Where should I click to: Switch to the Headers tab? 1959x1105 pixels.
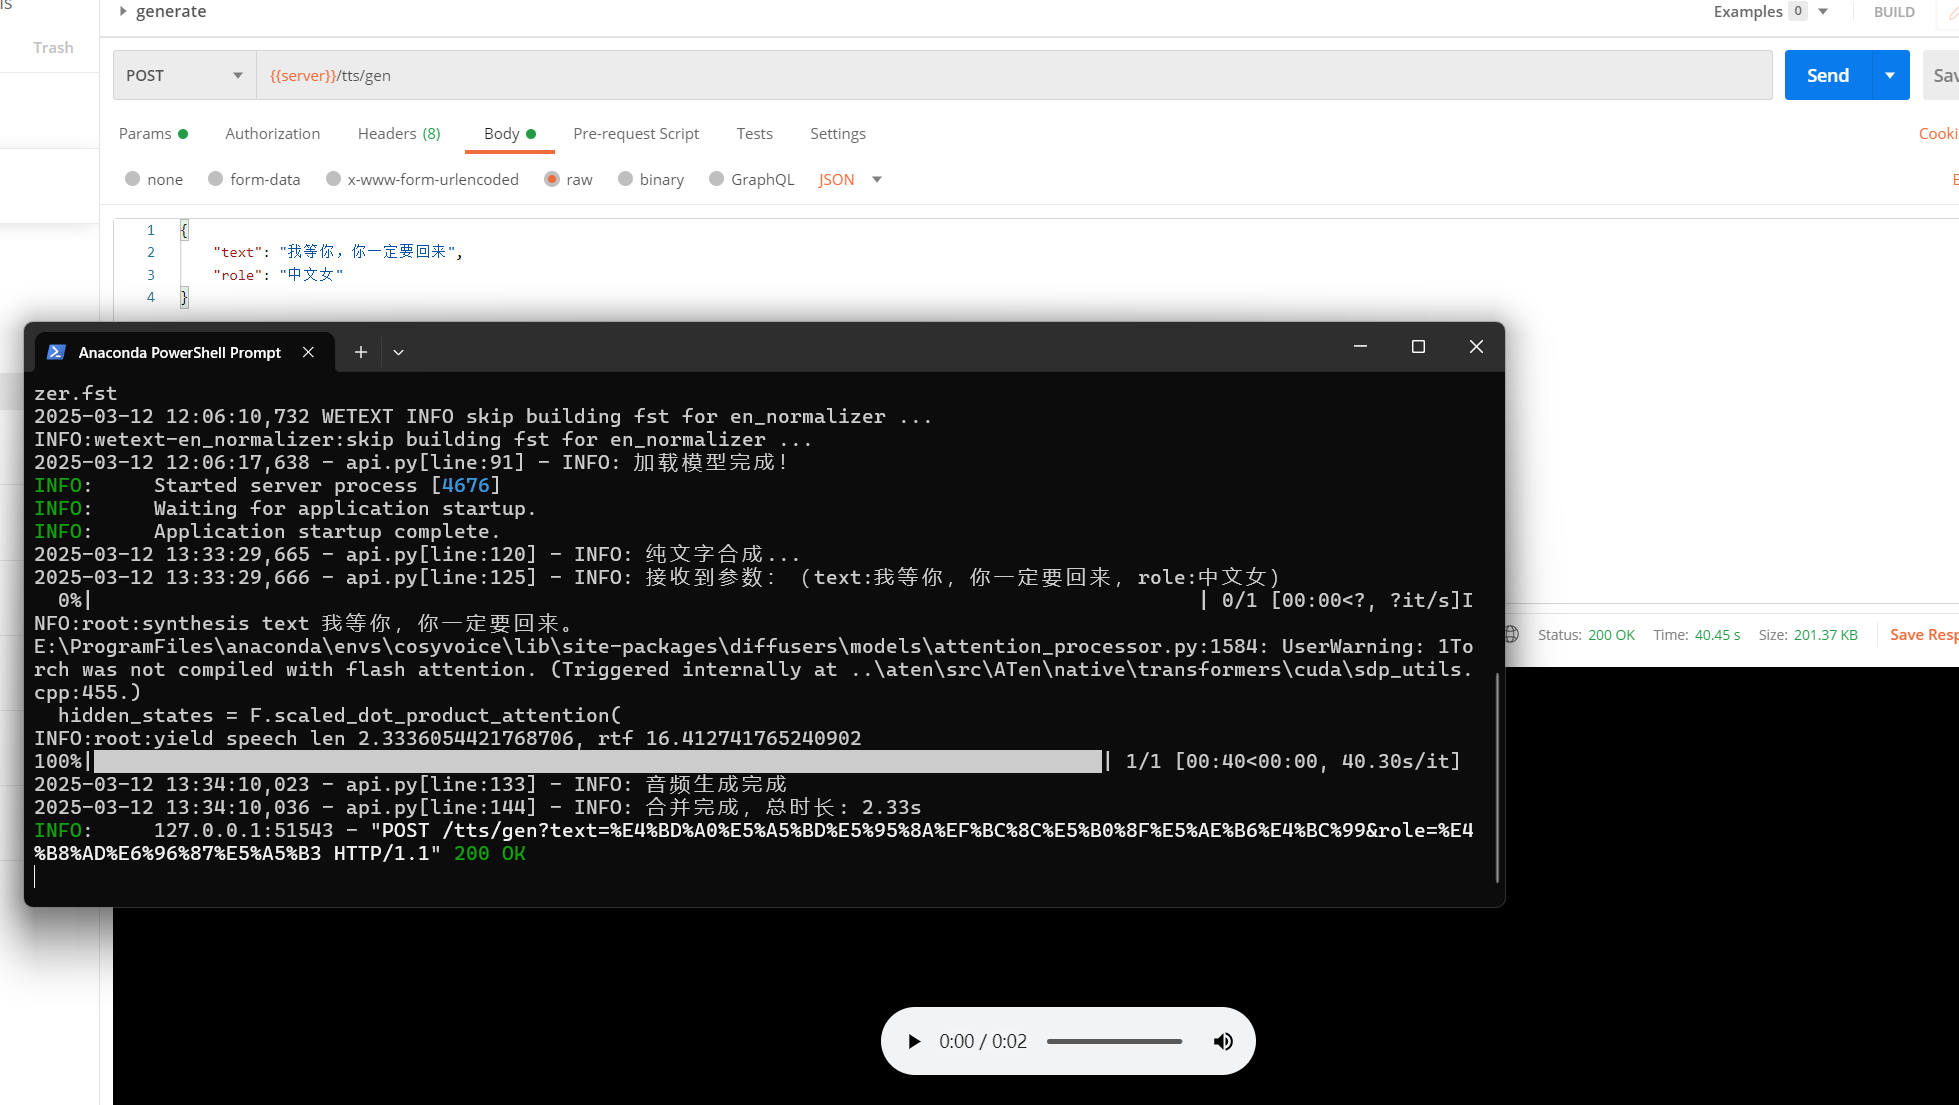[398, 134]
